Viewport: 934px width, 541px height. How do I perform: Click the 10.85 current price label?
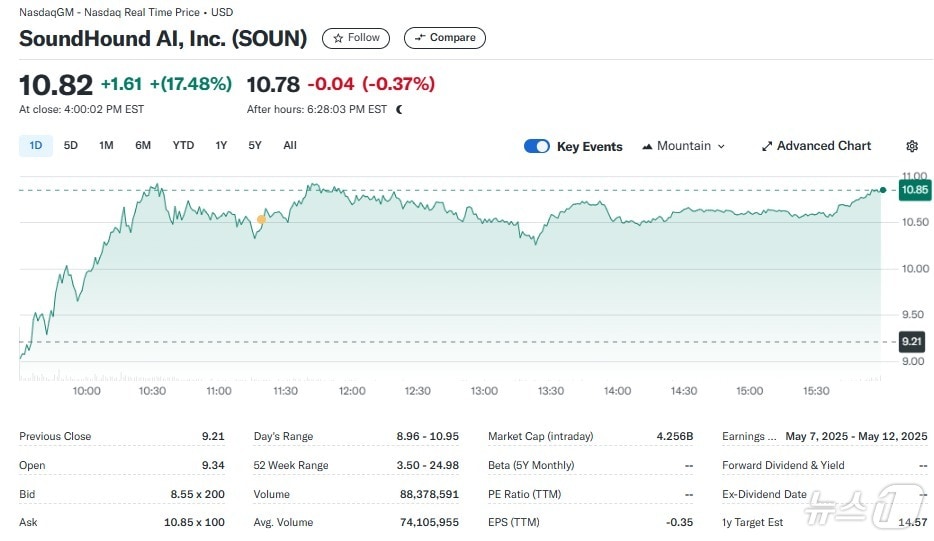coord(914,190)
